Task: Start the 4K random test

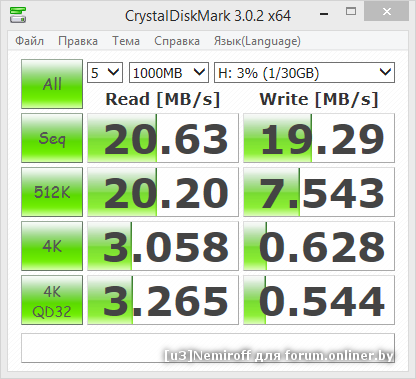Action: point(52,246)
